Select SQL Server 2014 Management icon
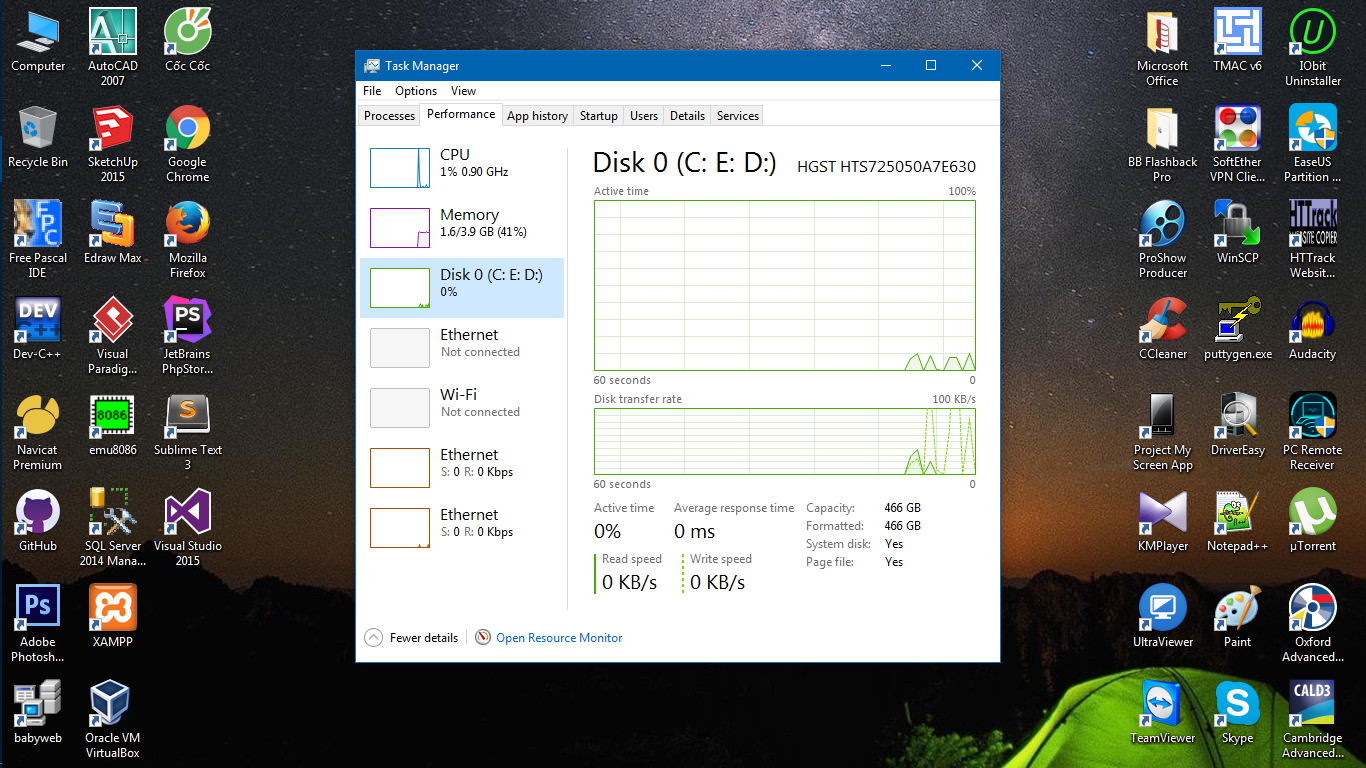Viewport: 1366px width, 768px height. [113, 527]
